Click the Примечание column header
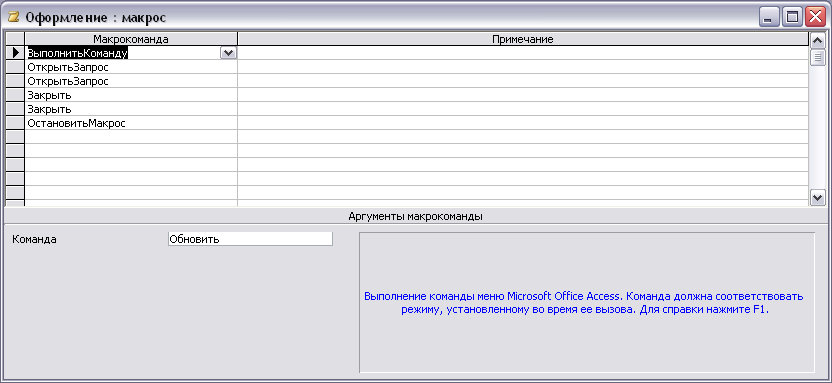 (523, 39)
